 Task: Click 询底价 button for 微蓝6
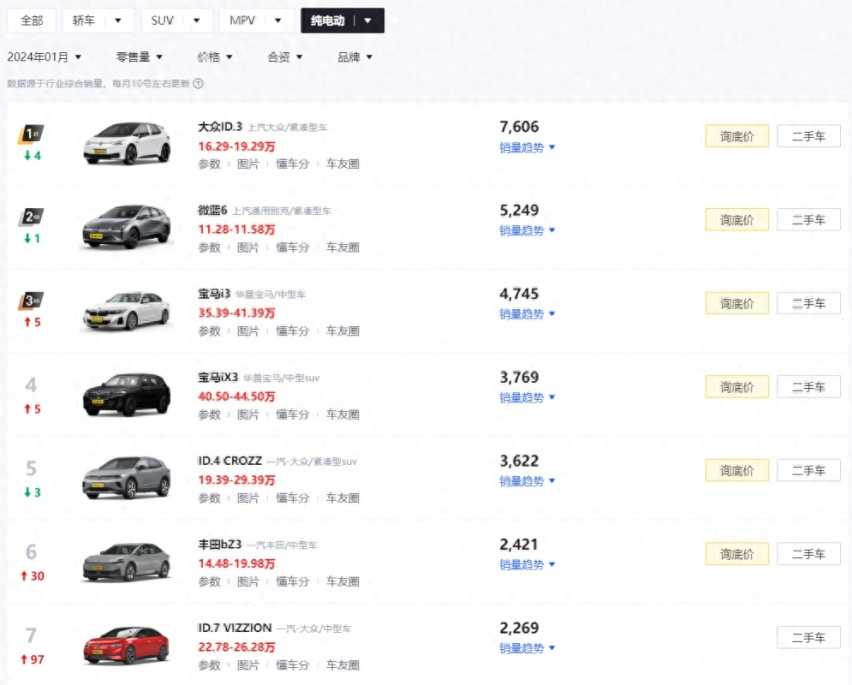(x=736, y=219)
